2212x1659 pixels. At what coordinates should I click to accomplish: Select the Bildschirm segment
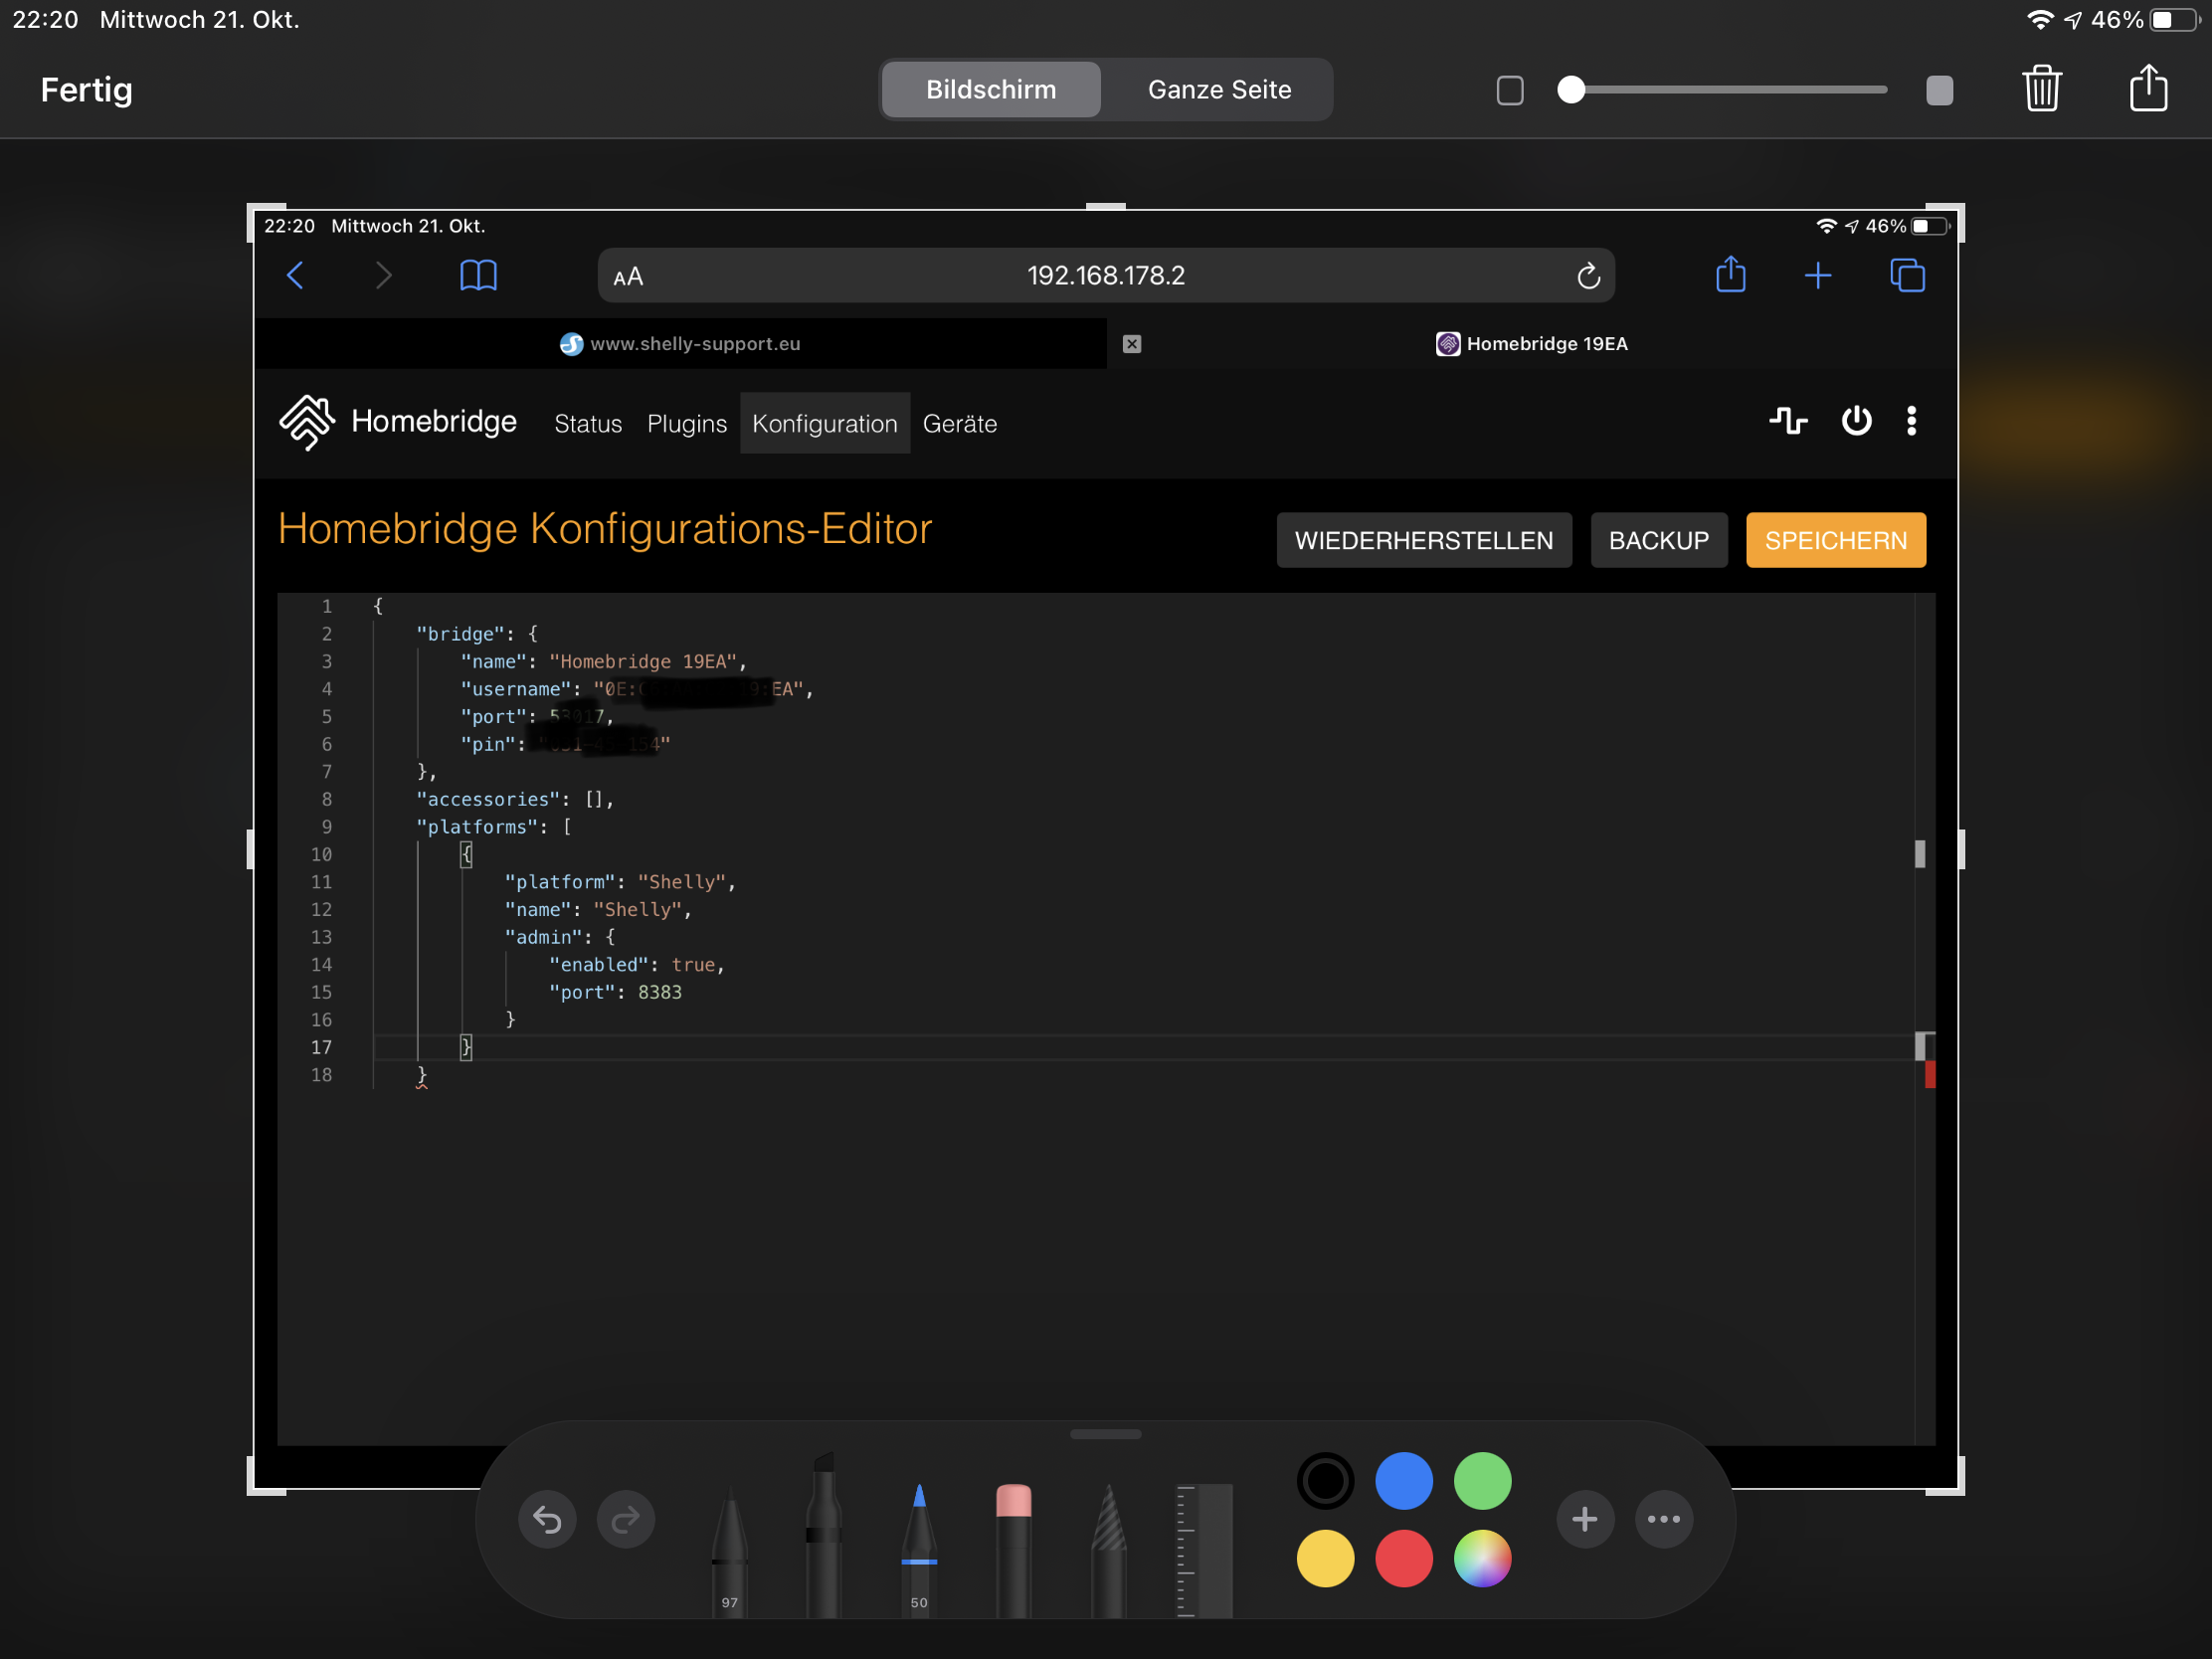click(990, 90)
